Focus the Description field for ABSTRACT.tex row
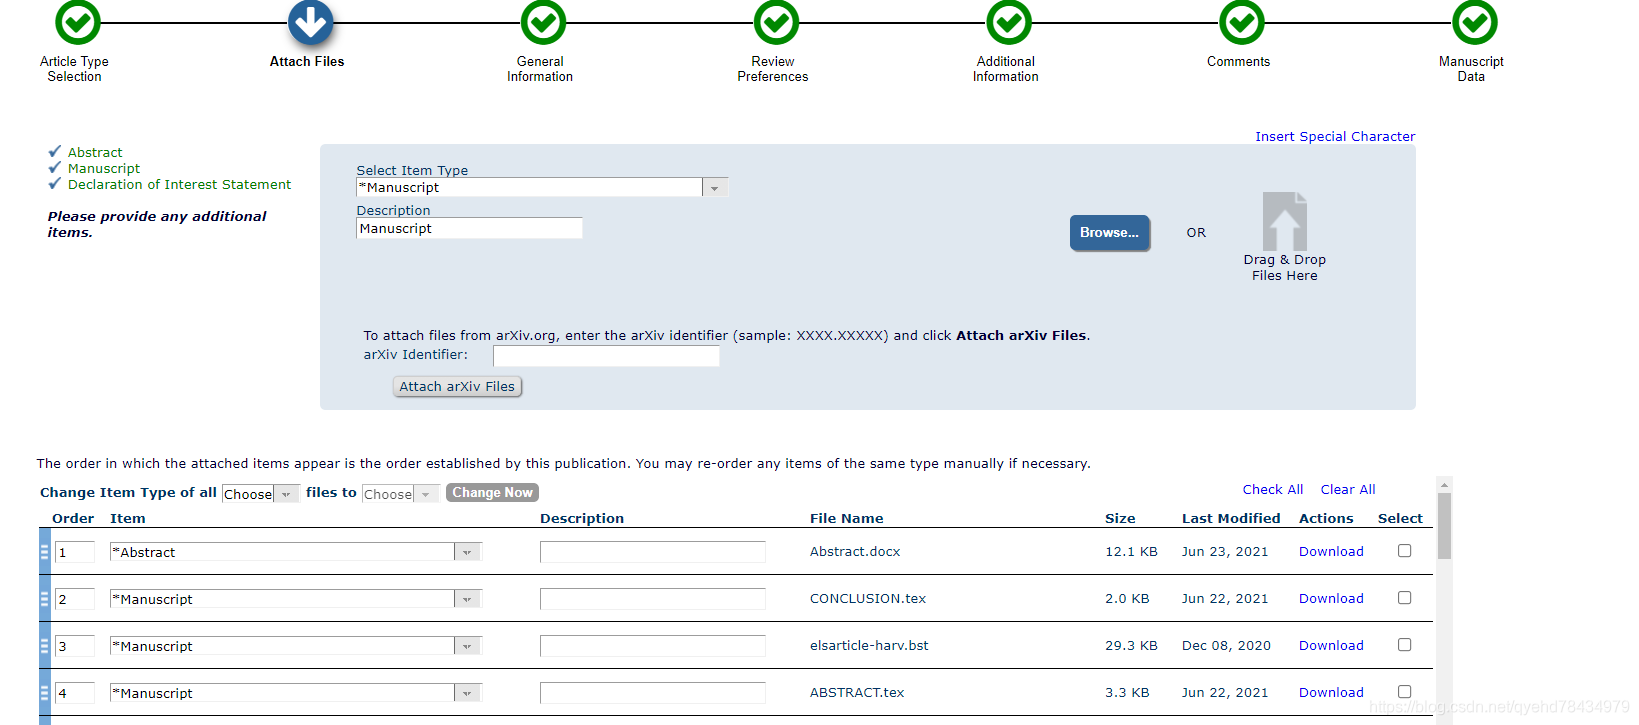This screenshot has width=1639, height=725. click(653, 693)
